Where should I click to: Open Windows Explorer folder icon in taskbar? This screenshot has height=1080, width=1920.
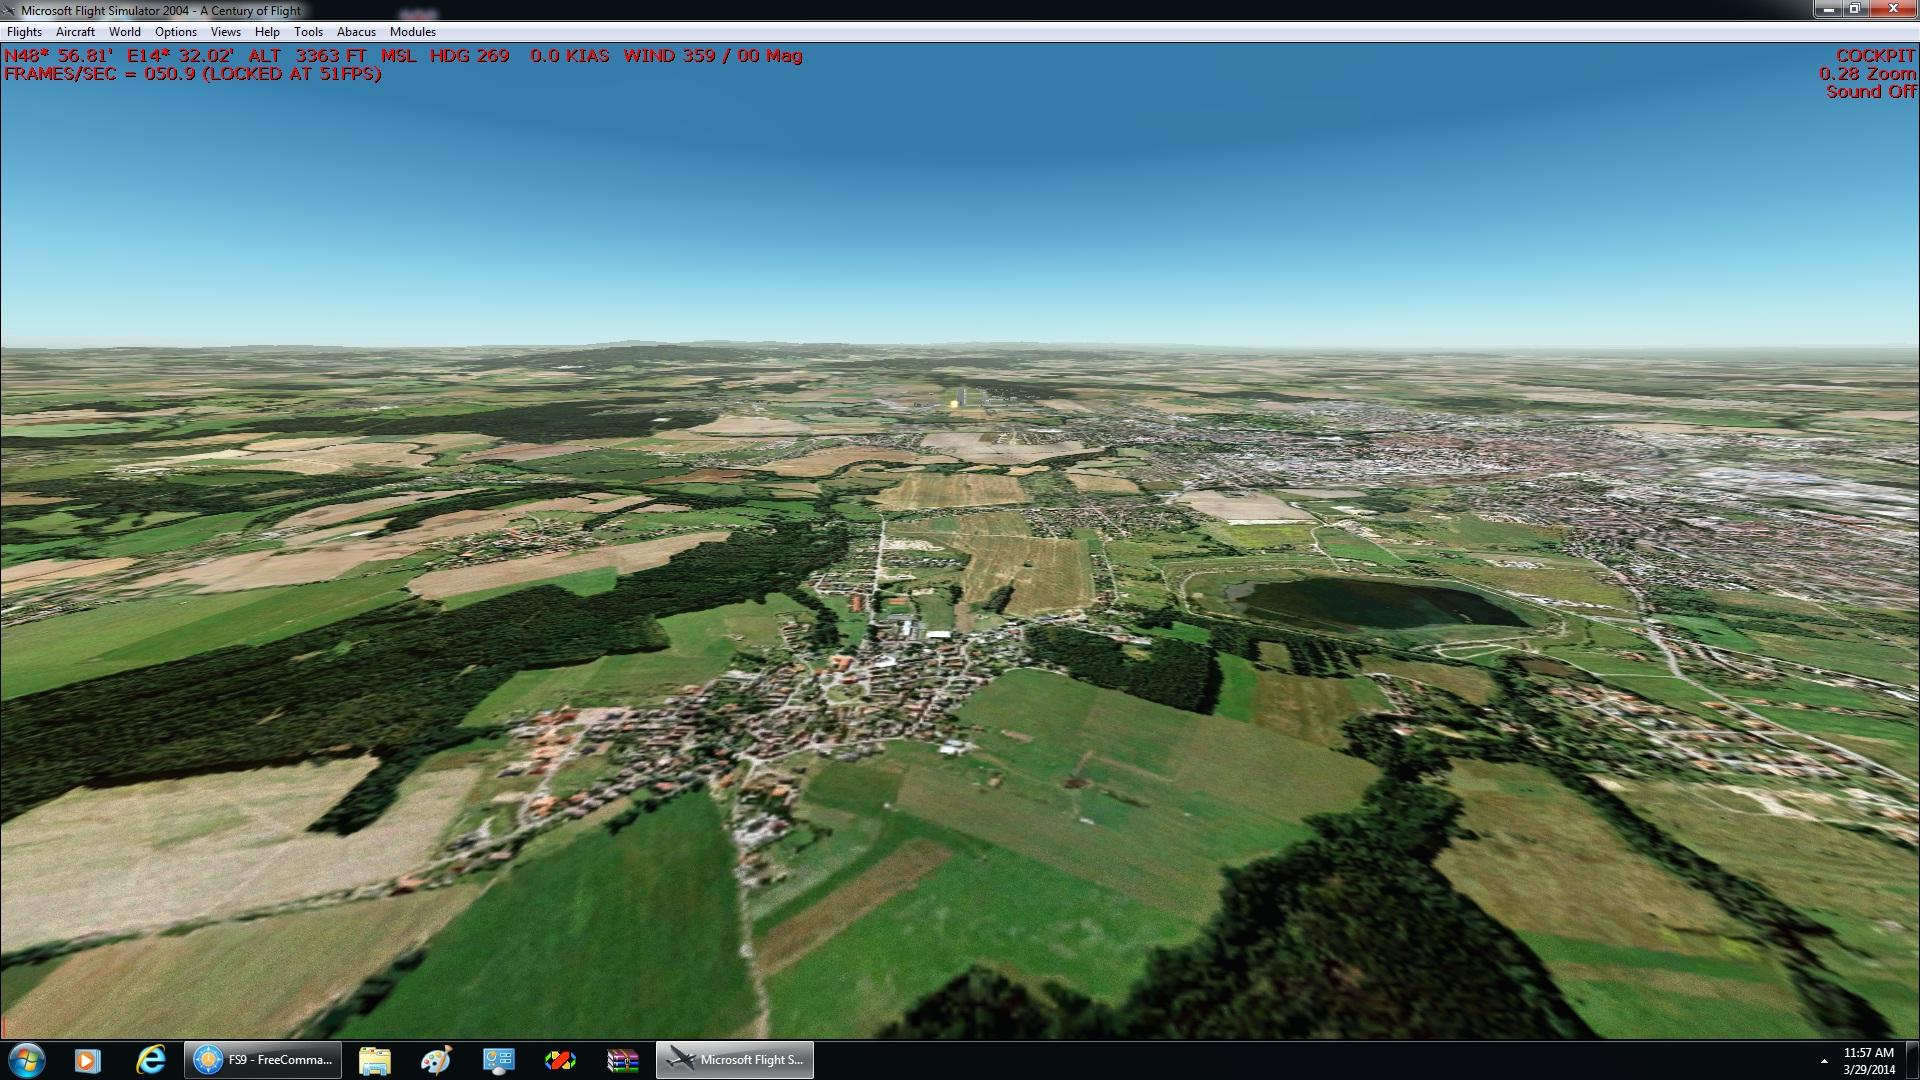tap(374, 1060)
